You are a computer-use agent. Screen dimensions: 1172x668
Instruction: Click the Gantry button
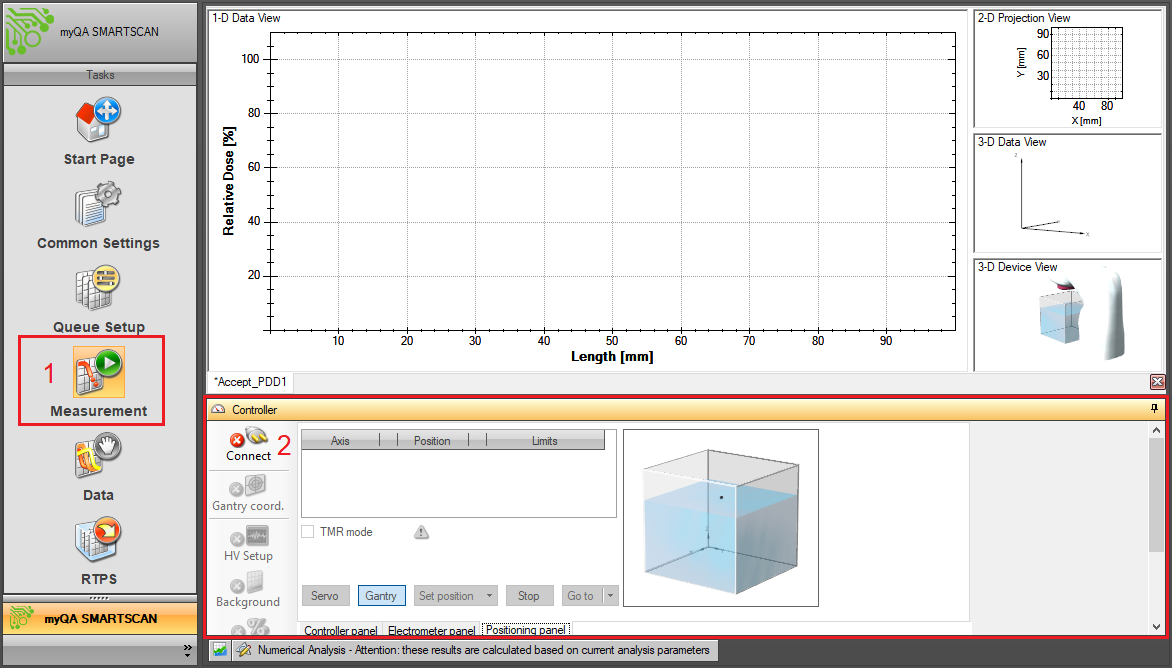pyautogui.click(x=381, y=596)
